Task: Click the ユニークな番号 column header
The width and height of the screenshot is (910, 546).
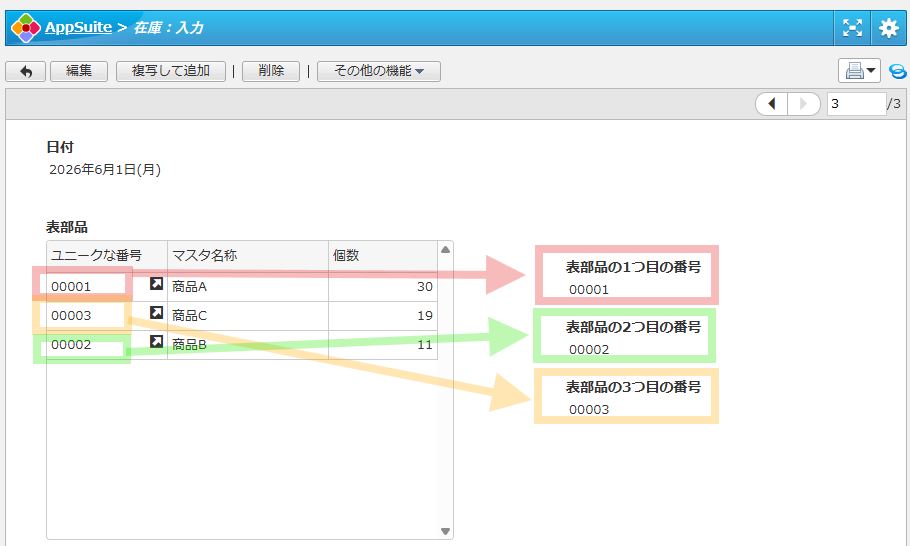Action: pyautogui.click(x=107, y=255)
